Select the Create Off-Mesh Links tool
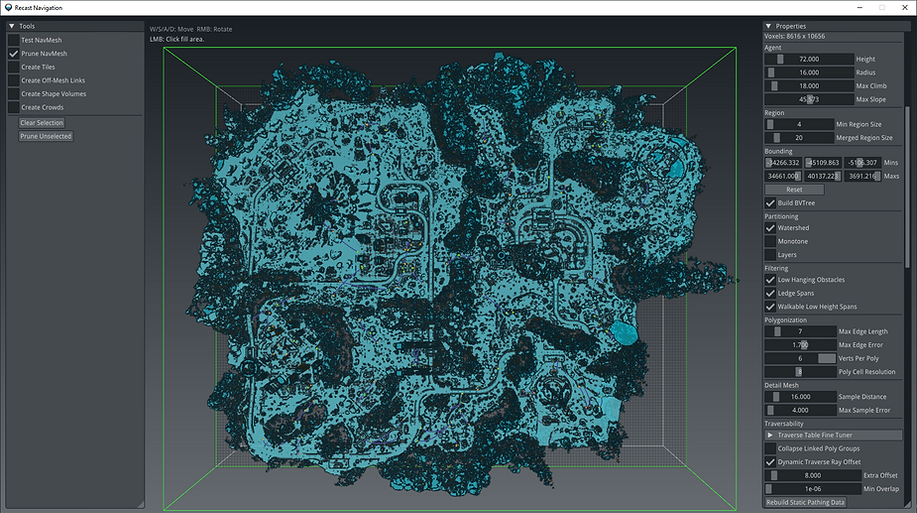This screenshot has height=513, width=917. (x=13, y=80)
